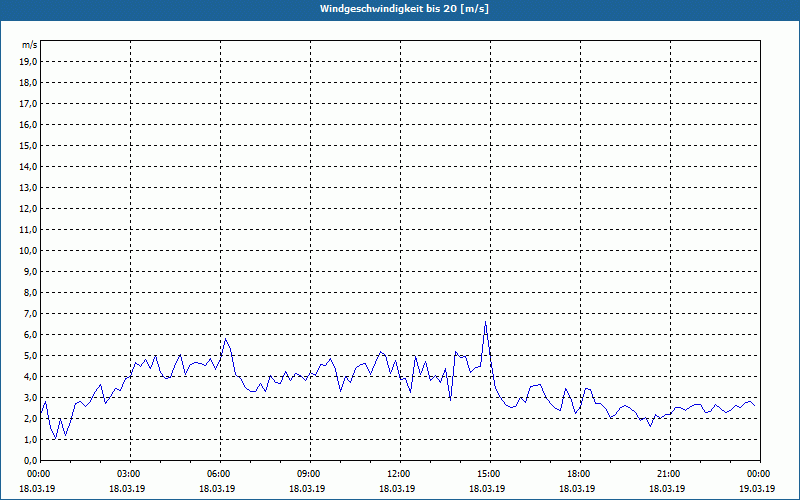This screenshot has height=500, width=800.
Task: Select the 06:00 time label
Action: [220, 474]
